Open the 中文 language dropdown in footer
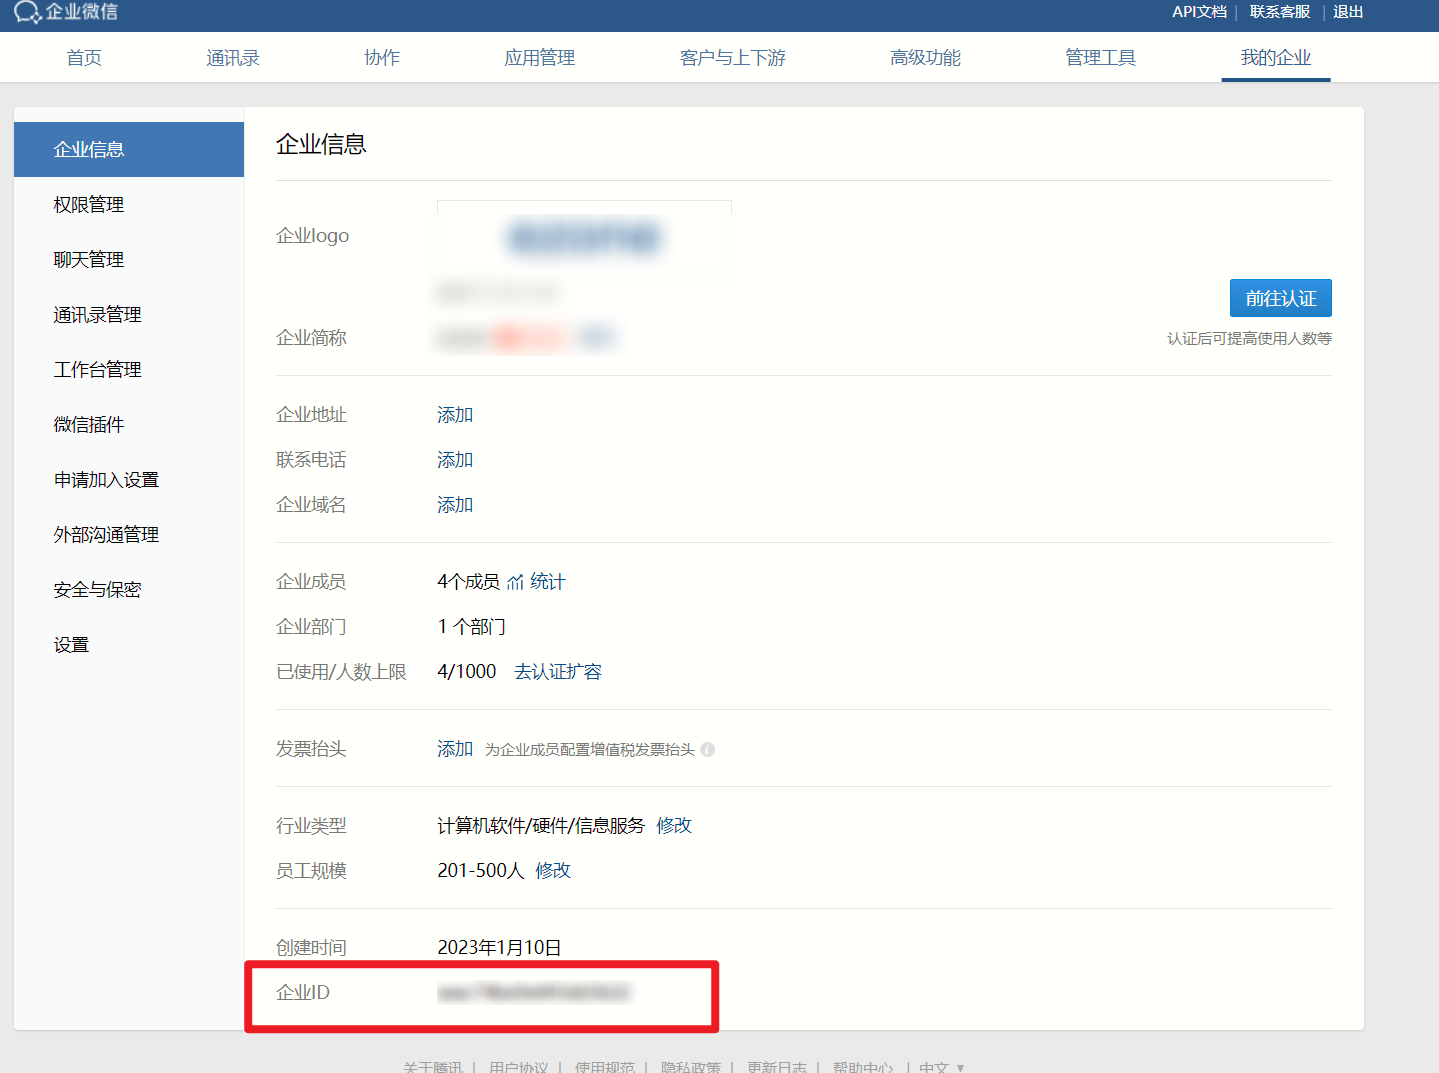 (938, 1066)
